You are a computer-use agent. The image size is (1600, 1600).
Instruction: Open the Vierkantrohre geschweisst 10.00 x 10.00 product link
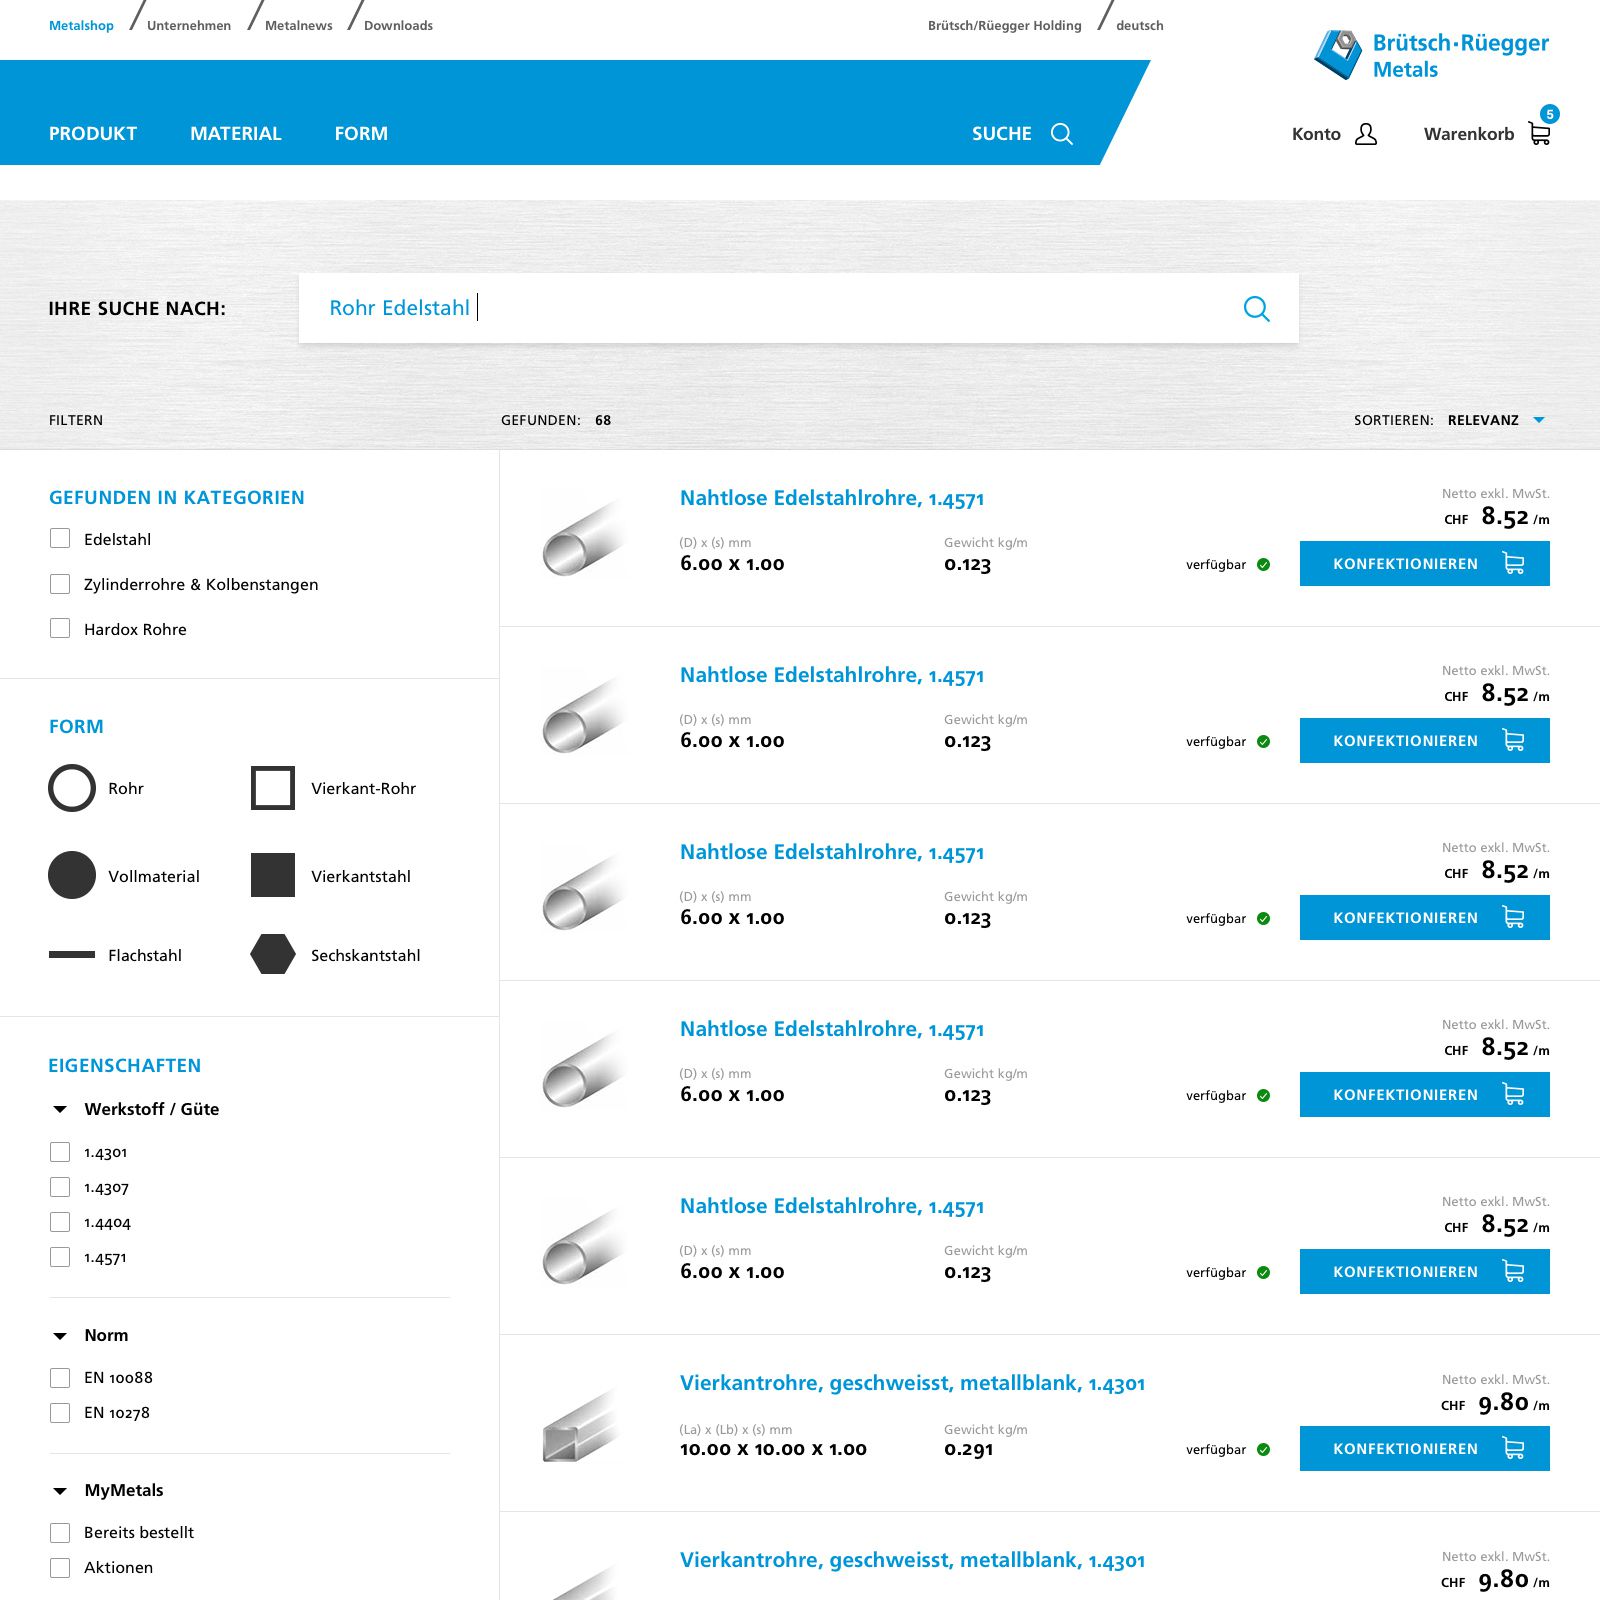(x=912, y=1383)
